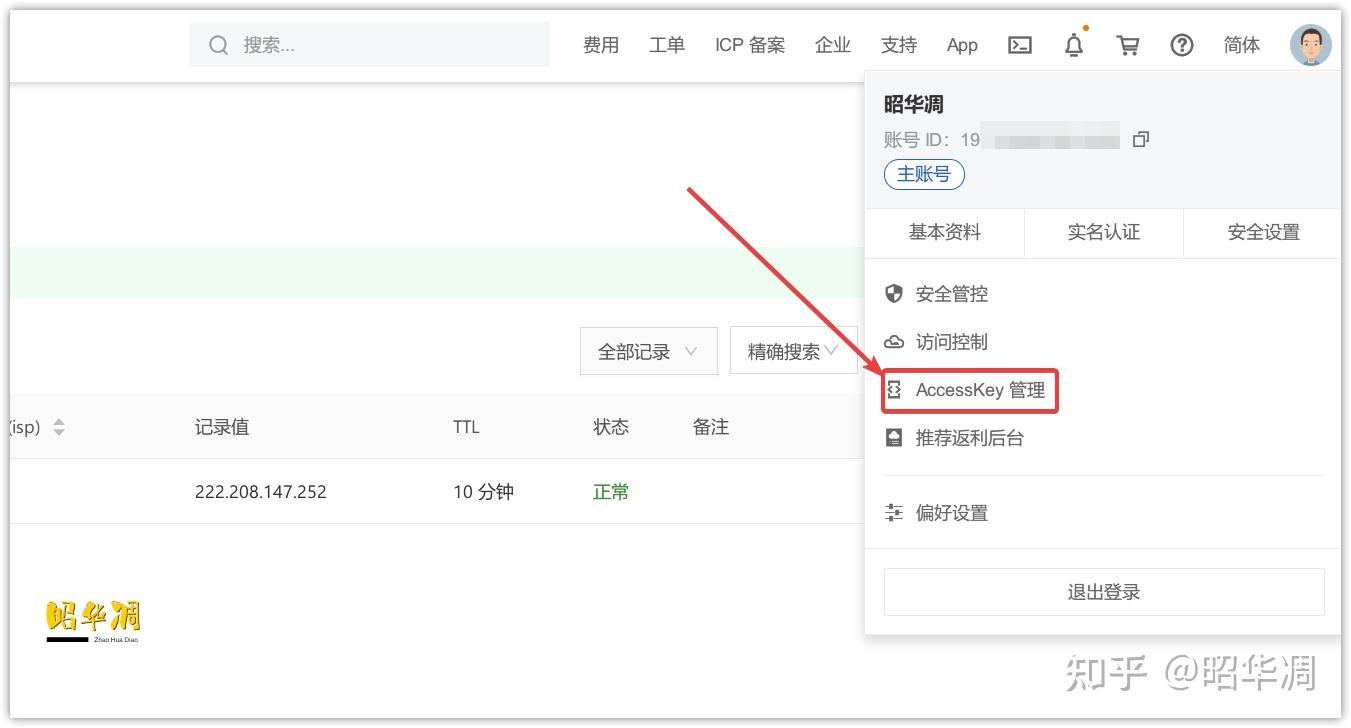Expand the 全部记录 dropdown
Viewport: 1351px width, 728px height.
click(648, 351)
